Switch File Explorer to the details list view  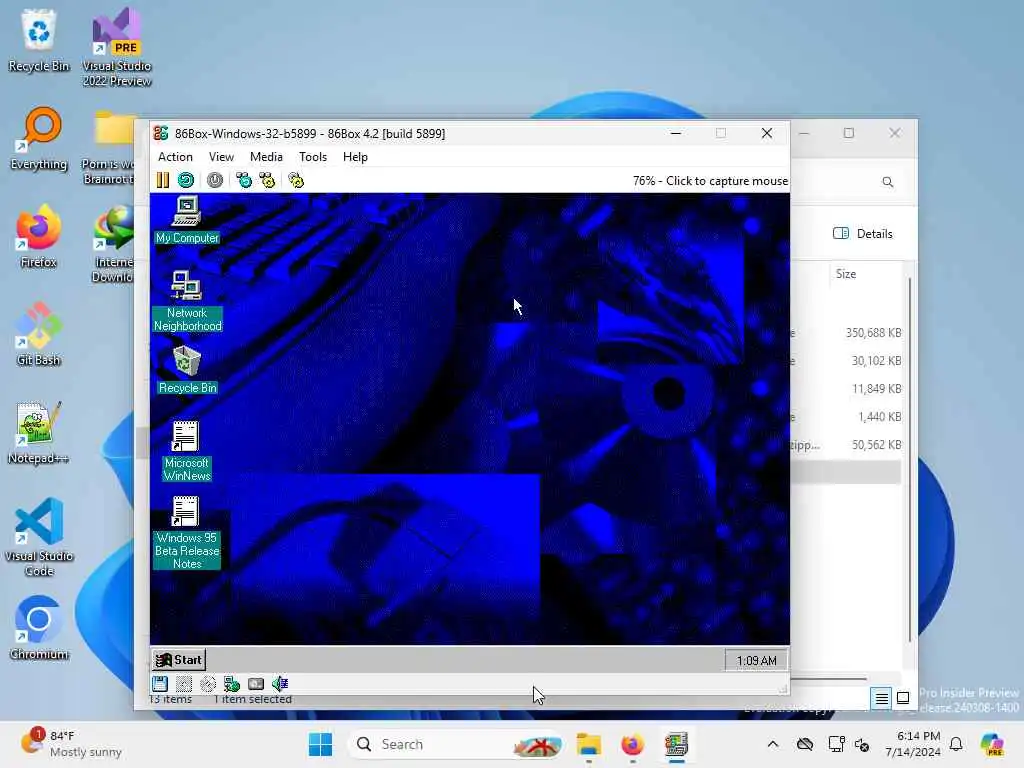point(881,699)
